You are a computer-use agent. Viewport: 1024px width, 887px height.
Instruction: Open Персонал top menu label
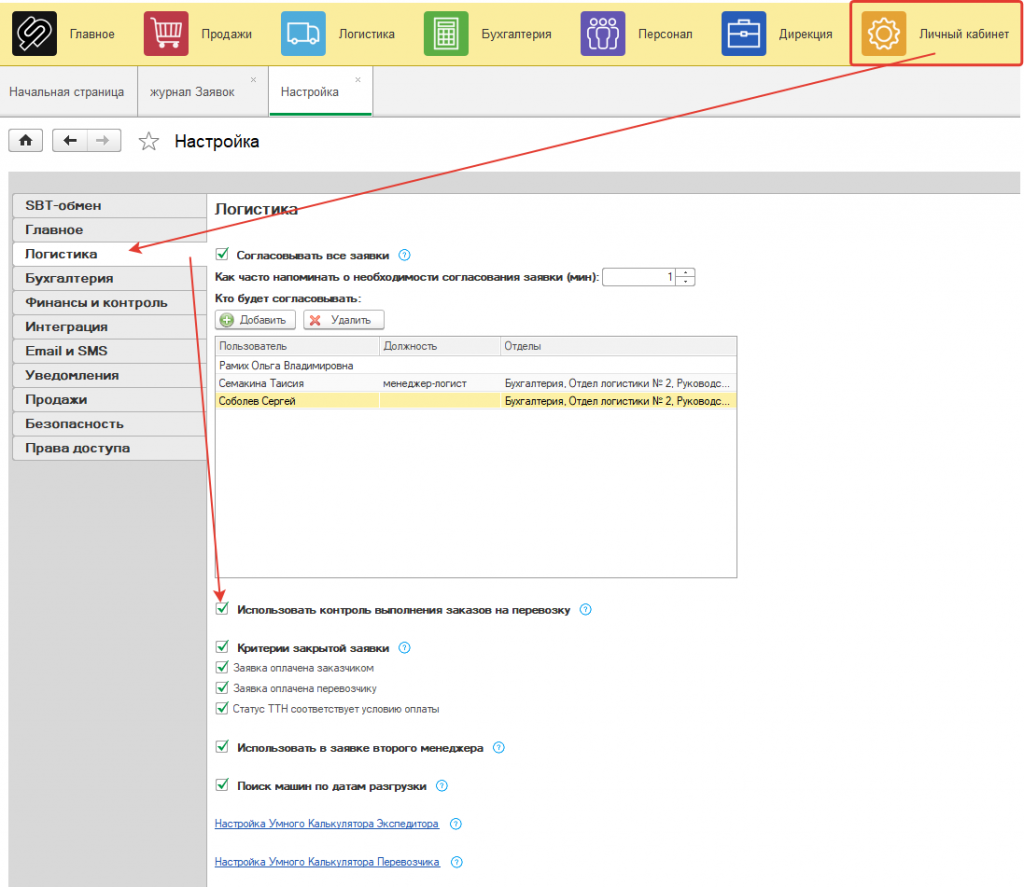pos(665,34)
